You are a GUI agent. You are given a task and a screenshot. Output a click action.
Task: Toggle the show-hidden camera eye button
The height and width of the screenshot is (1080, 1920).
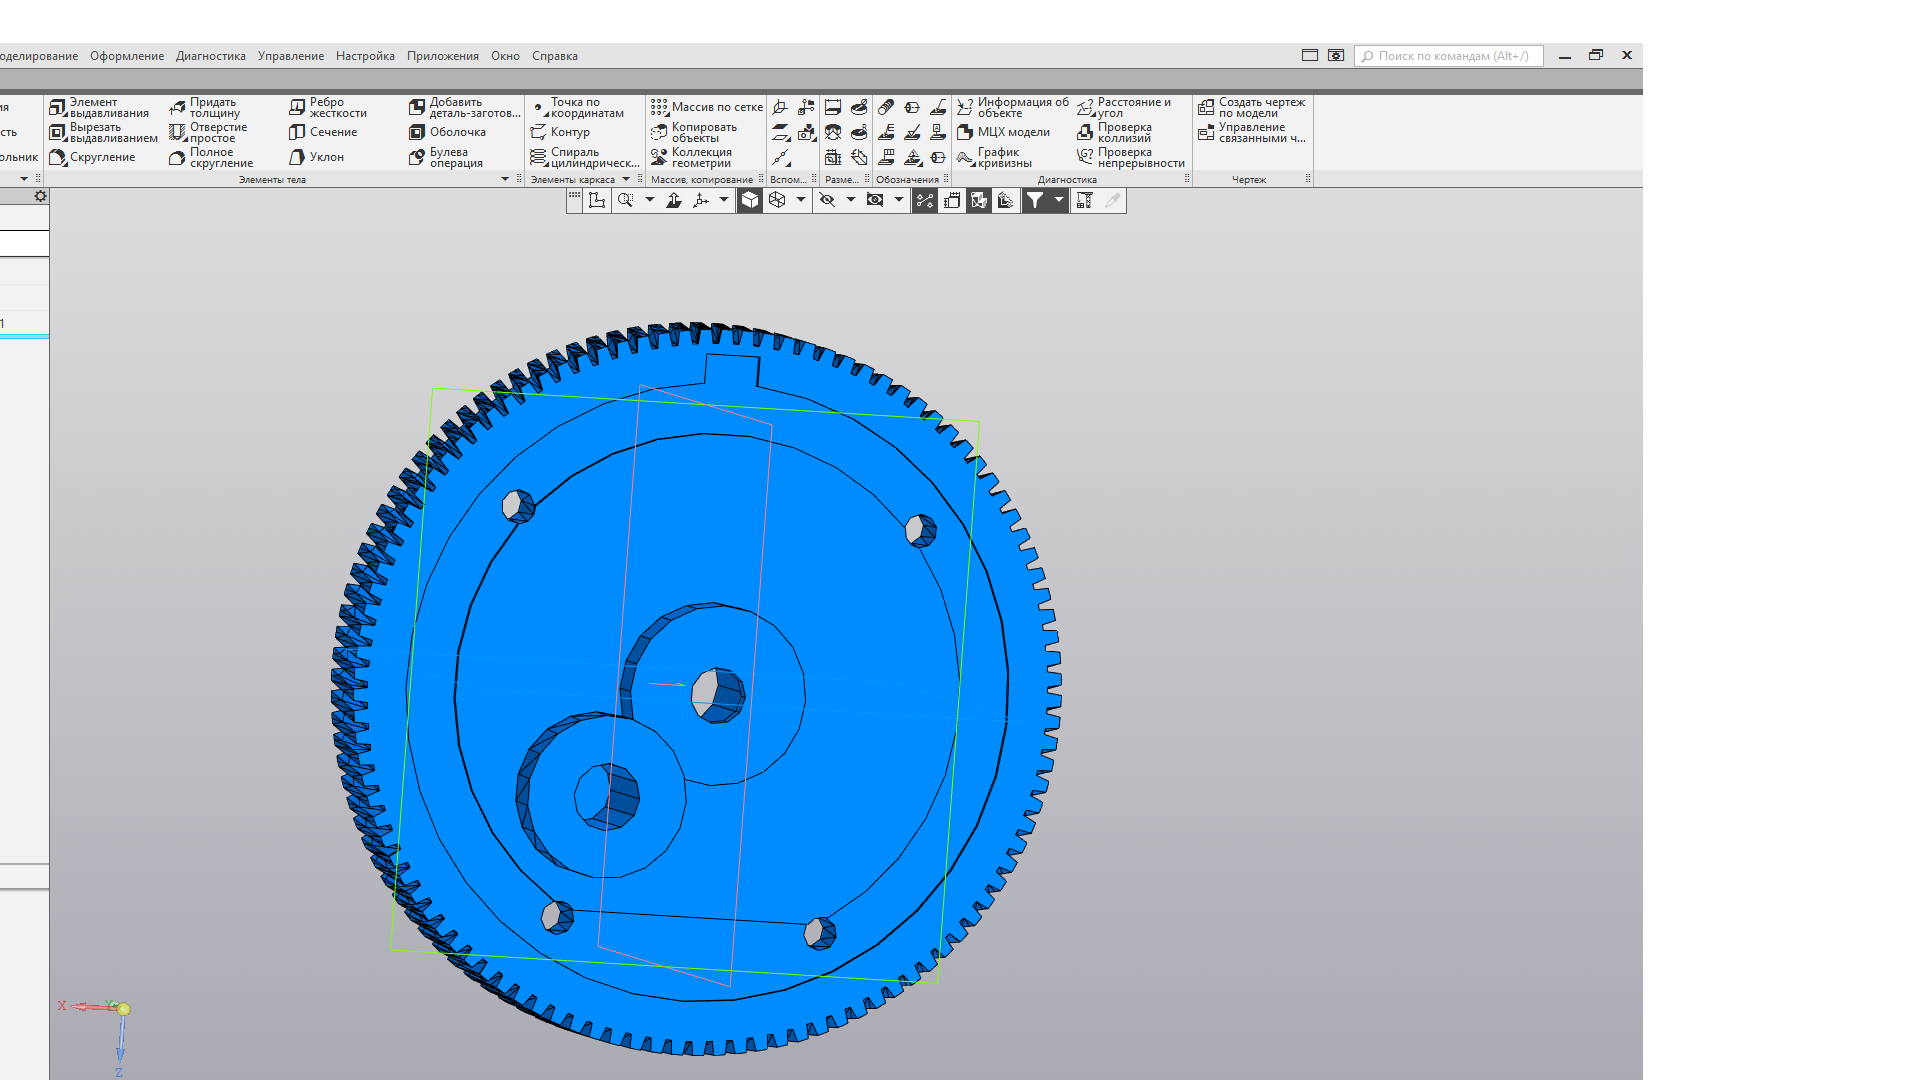pos(875,200)
